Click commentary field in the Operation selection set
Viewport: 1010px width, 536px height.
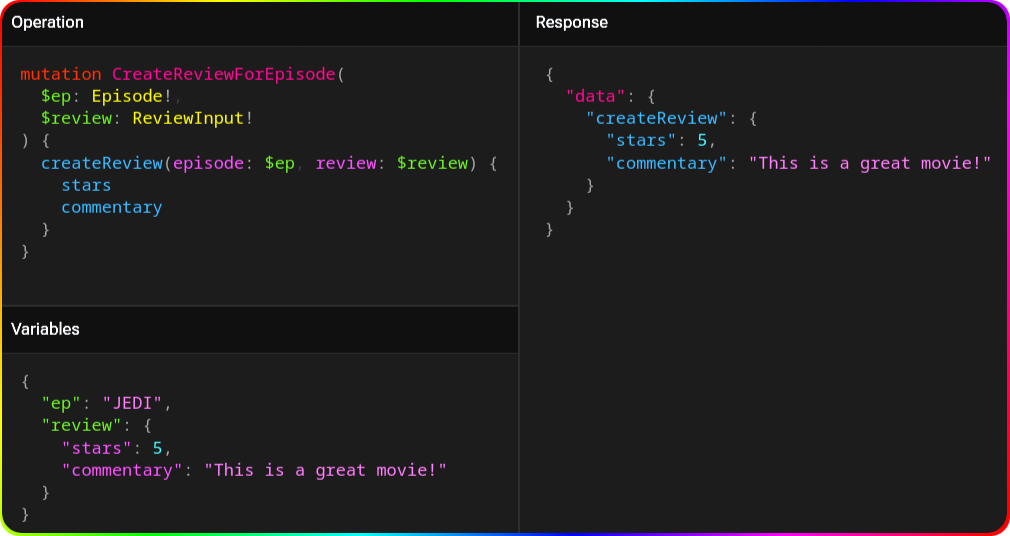pyautogui.click(x=111, y=207)
